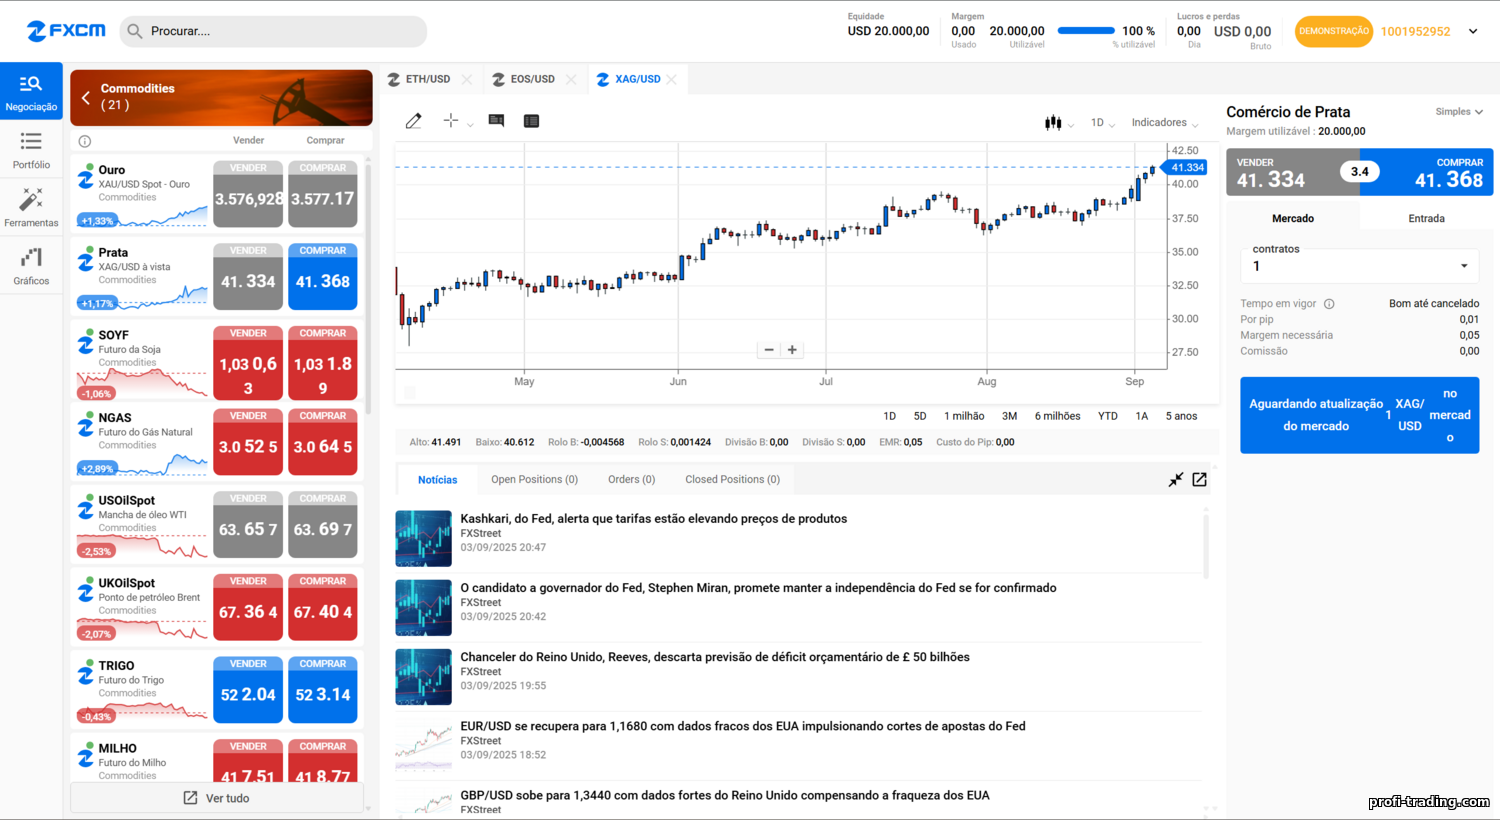Select the pencil drawing tool
The width and height of the screenshot is (1500, 820).
click(x=413, y=121)
